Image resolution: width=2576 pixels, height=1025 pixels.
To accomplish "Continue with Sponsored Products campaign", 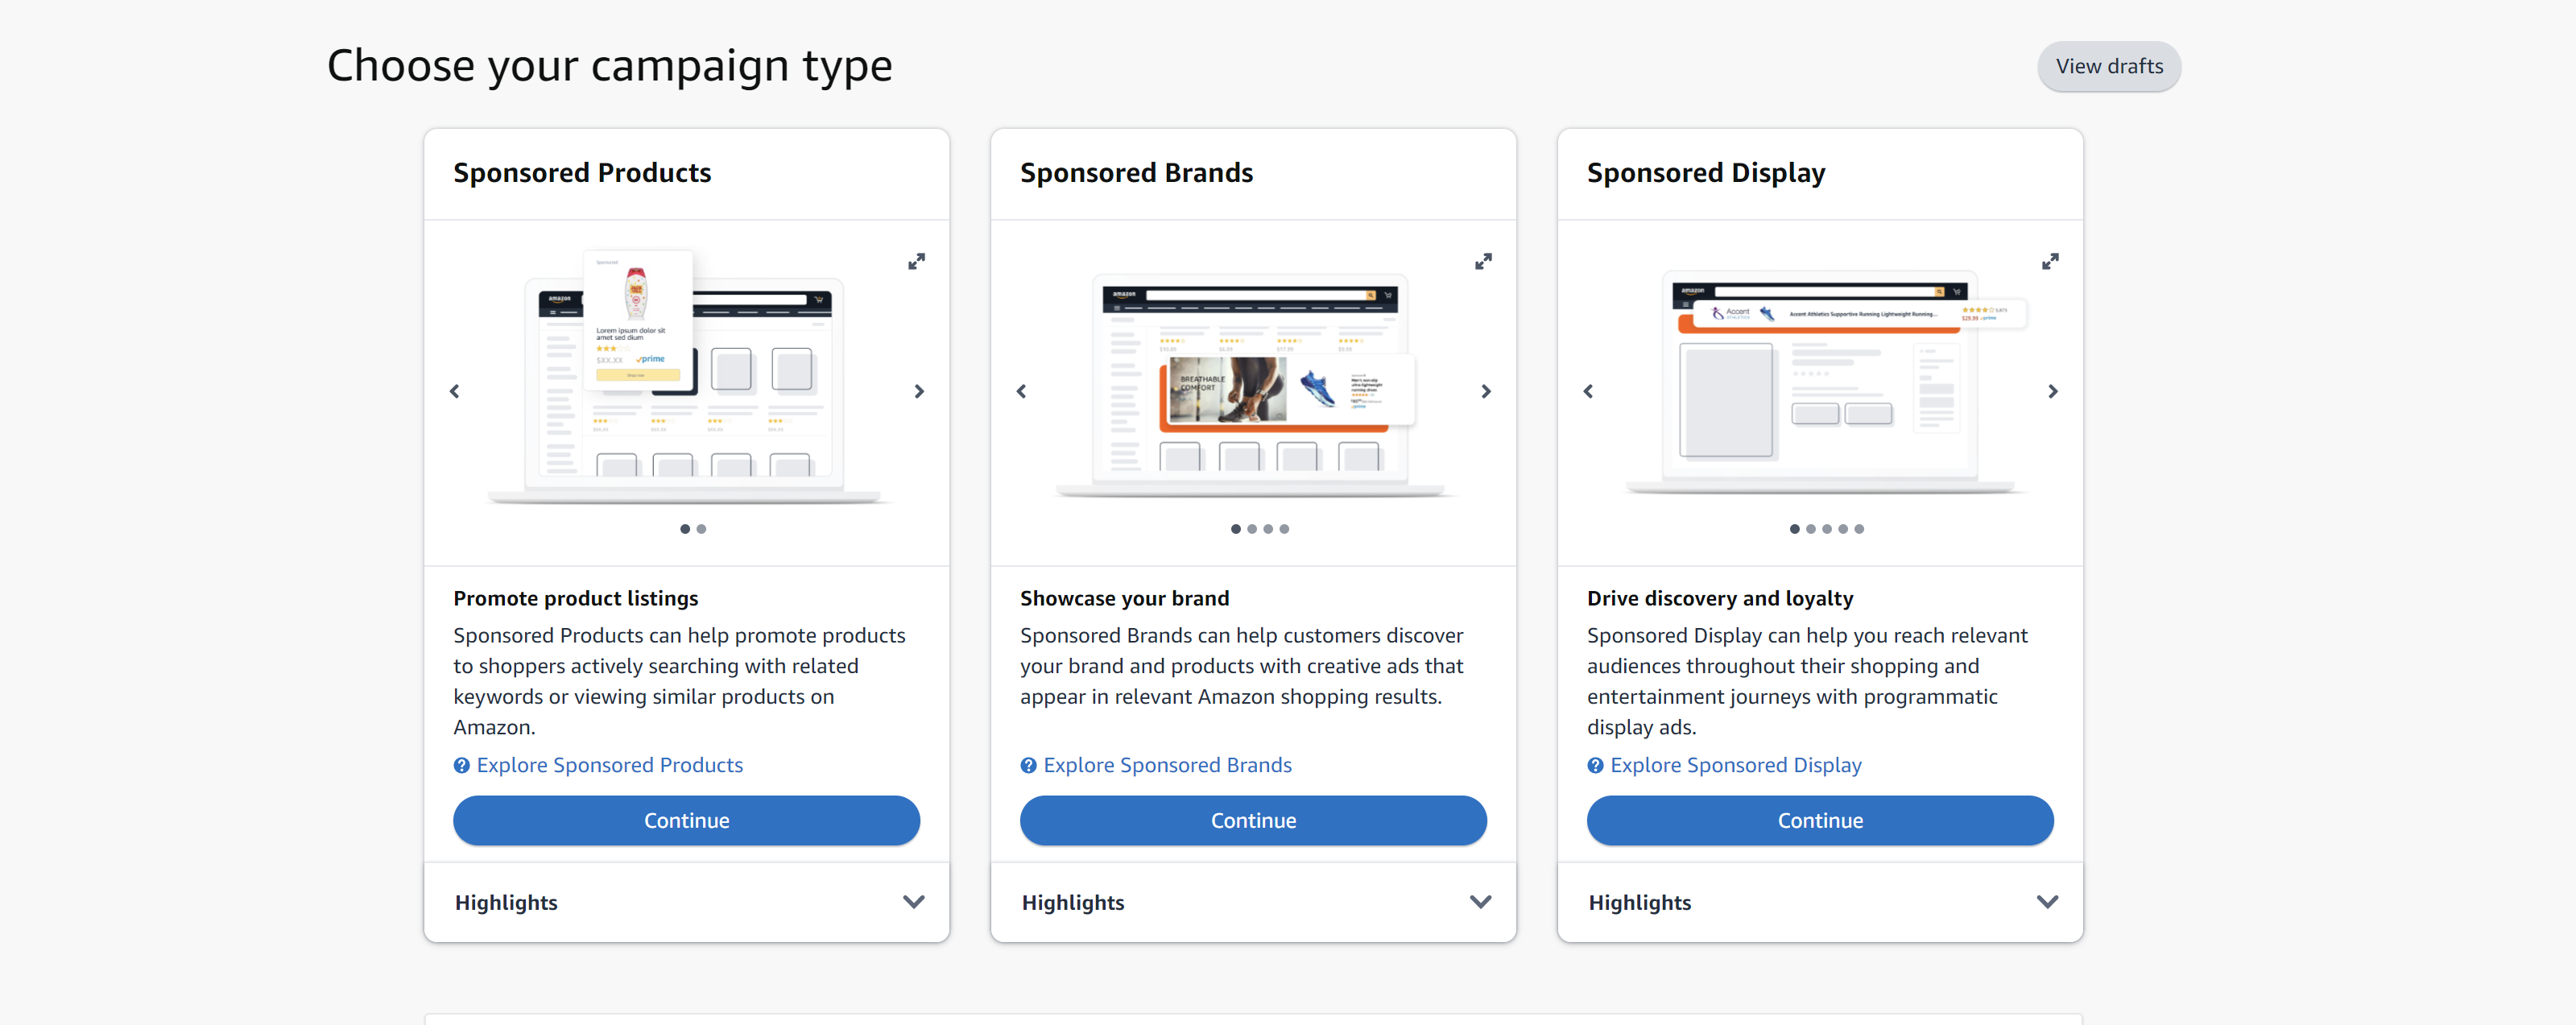I will point(686,820).
